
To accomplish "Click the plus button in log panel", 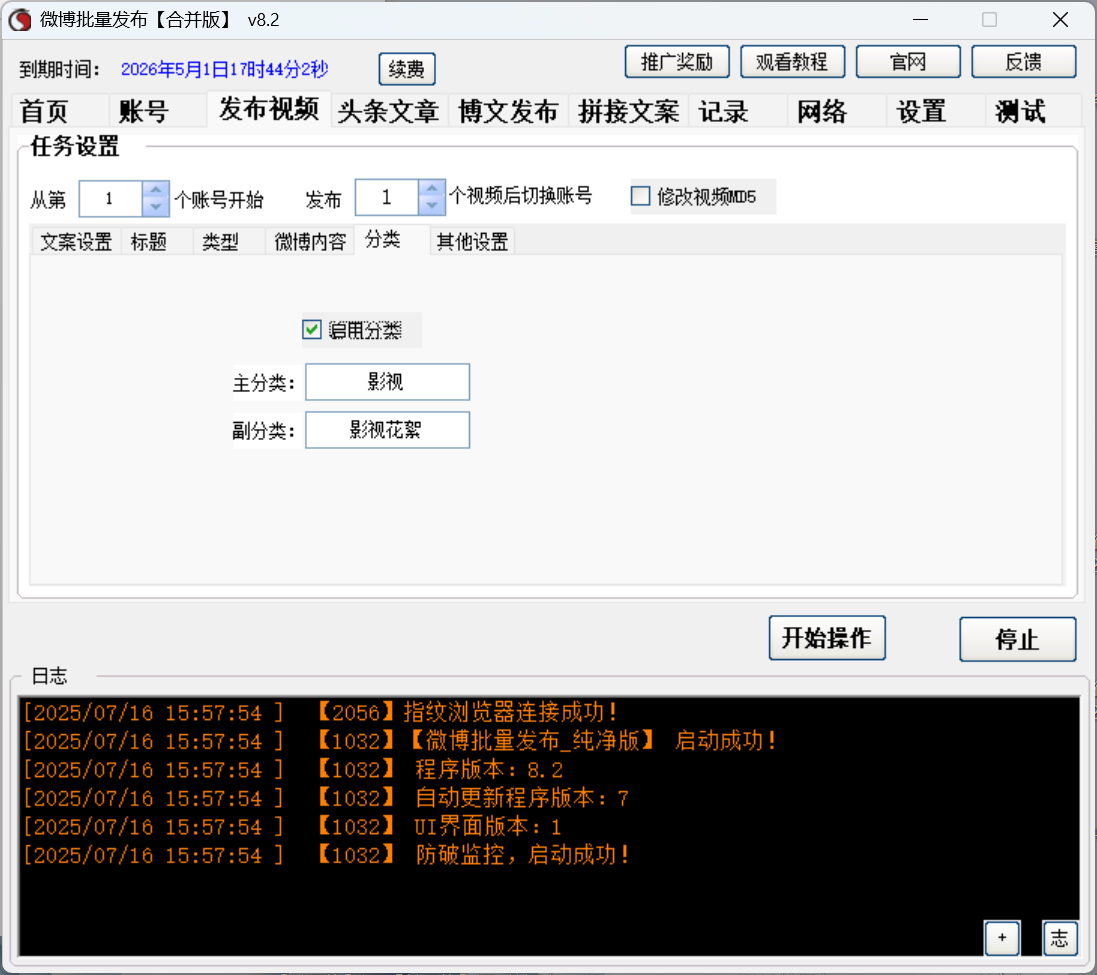I will coord(1003,938).
